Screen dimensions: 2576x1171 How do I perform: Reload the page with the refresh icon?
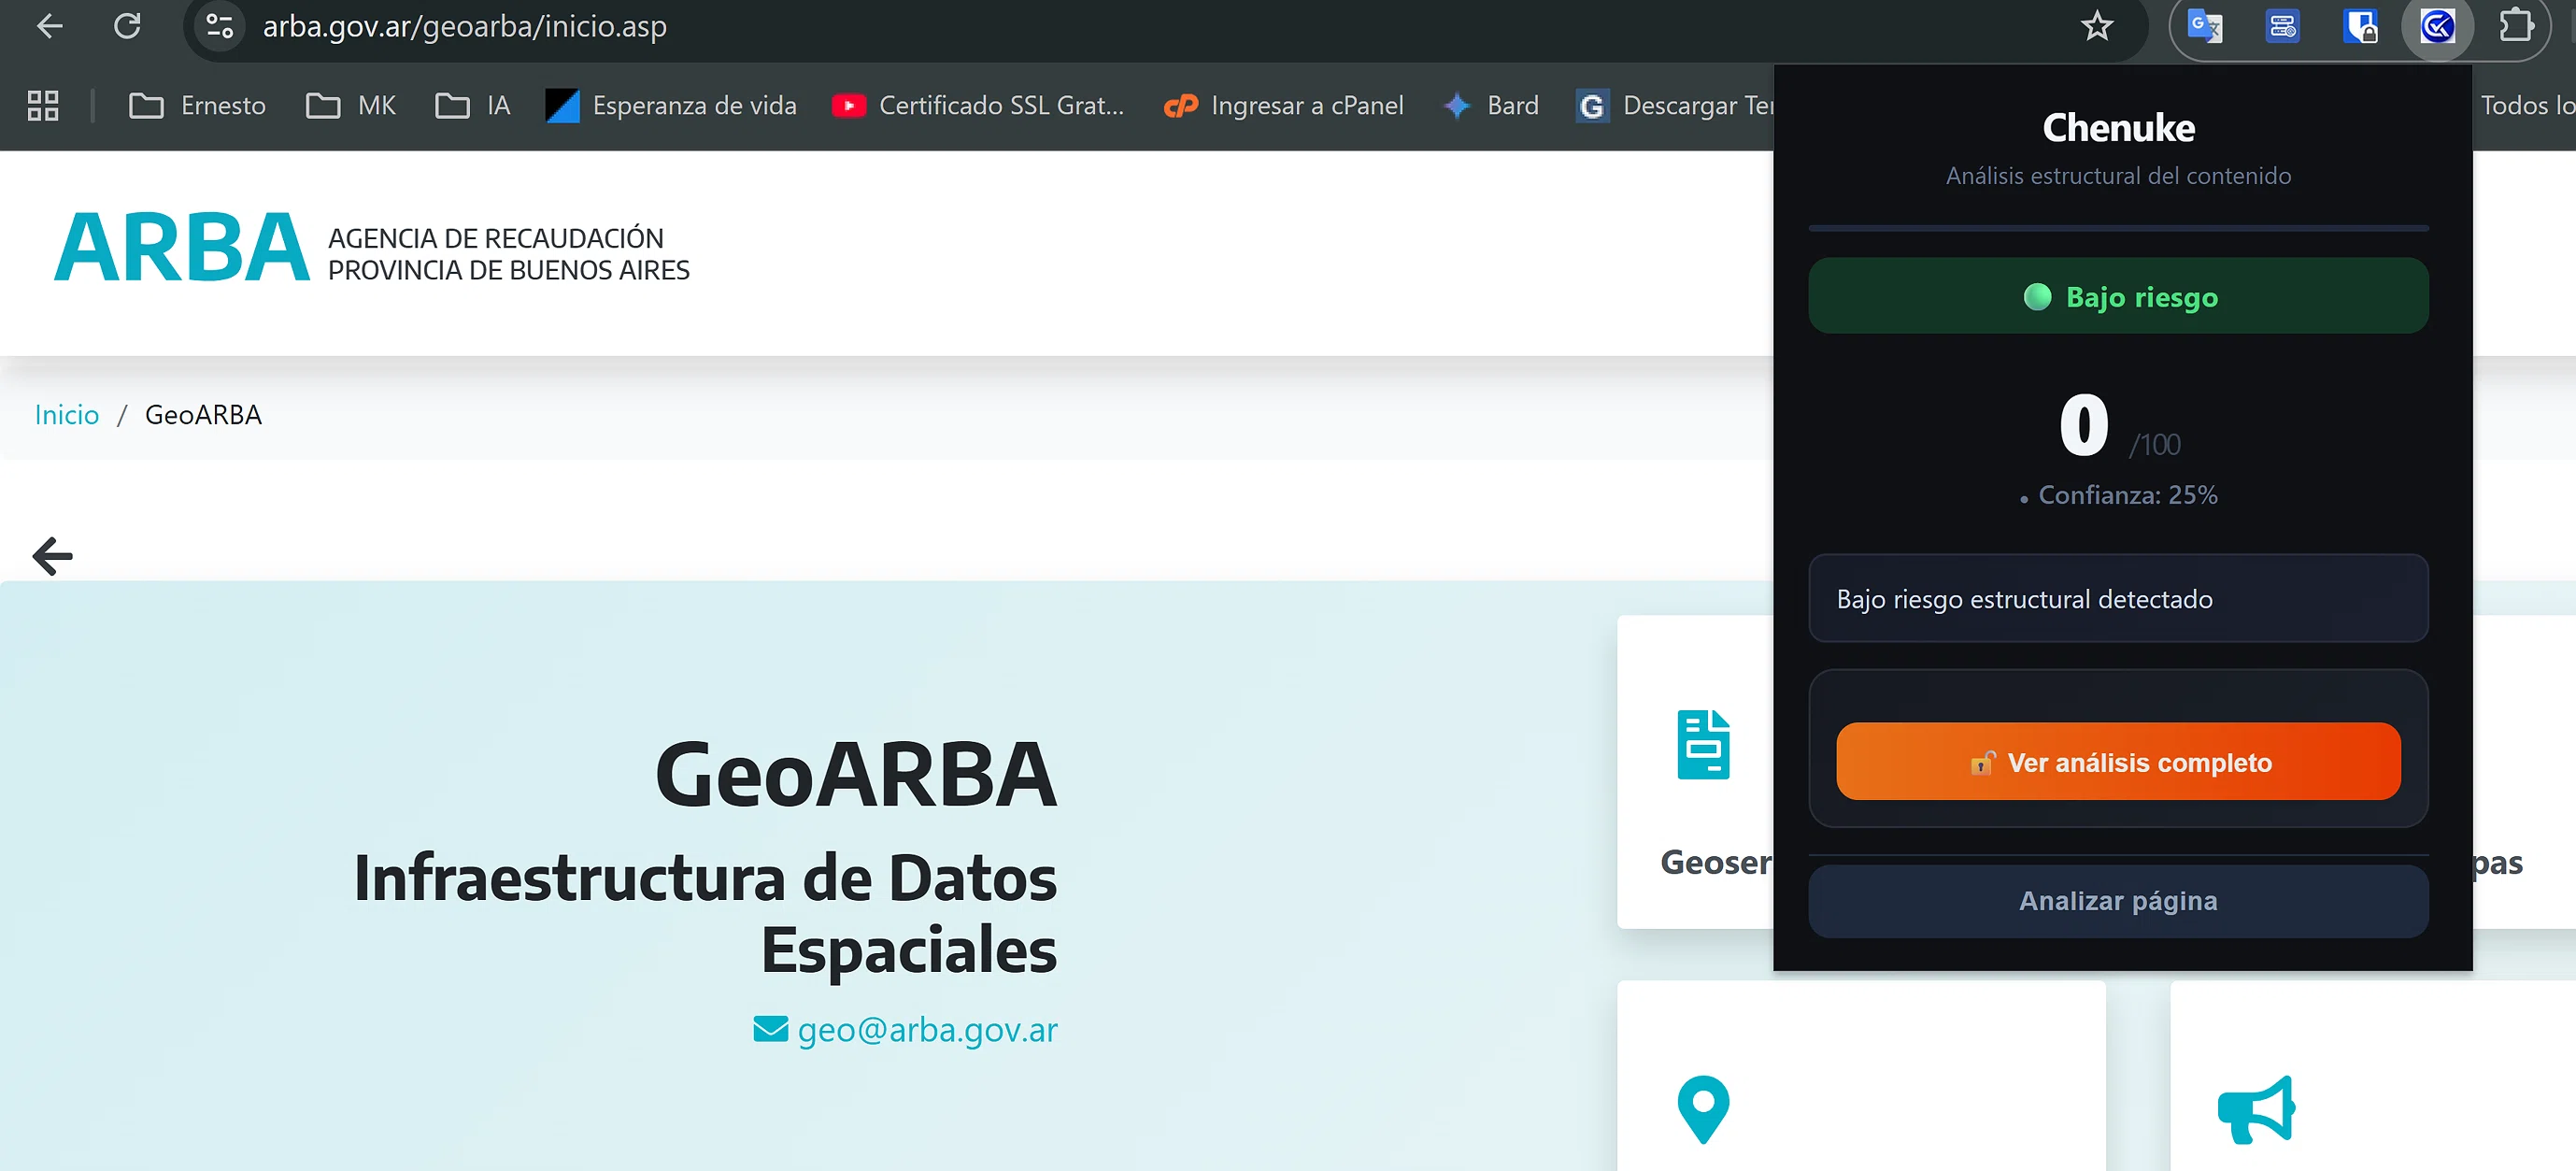[127, 26]
